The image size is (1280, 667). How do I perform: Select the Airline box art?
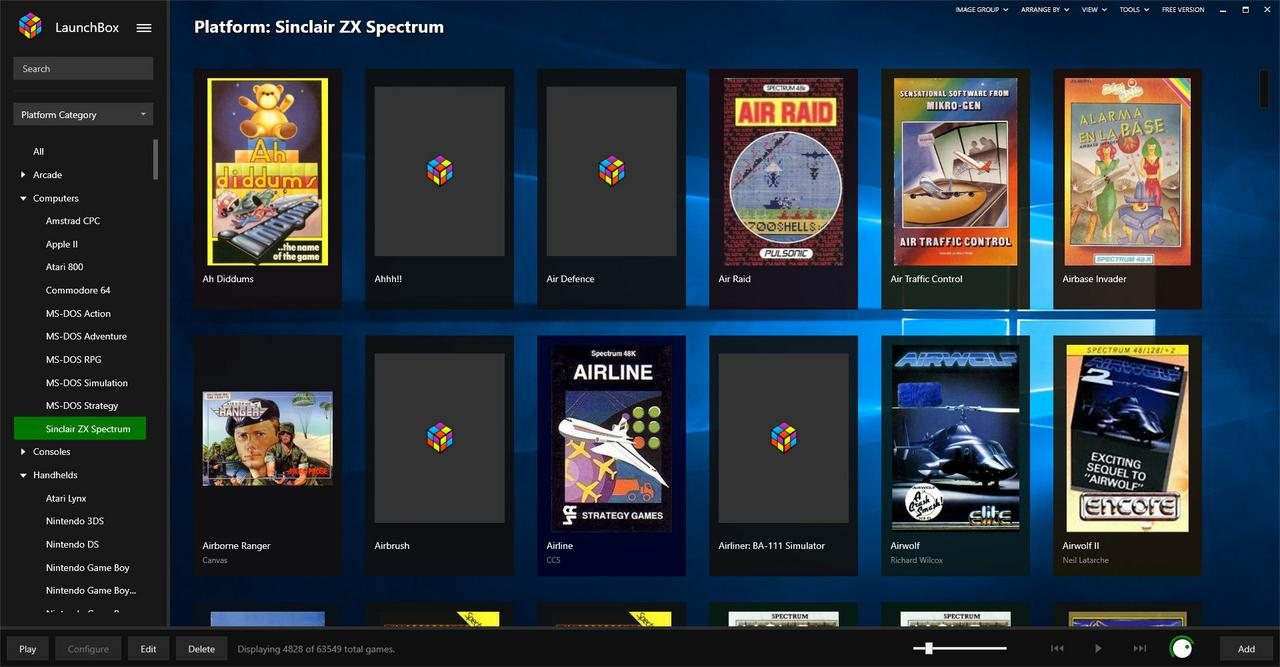point(612,438)
